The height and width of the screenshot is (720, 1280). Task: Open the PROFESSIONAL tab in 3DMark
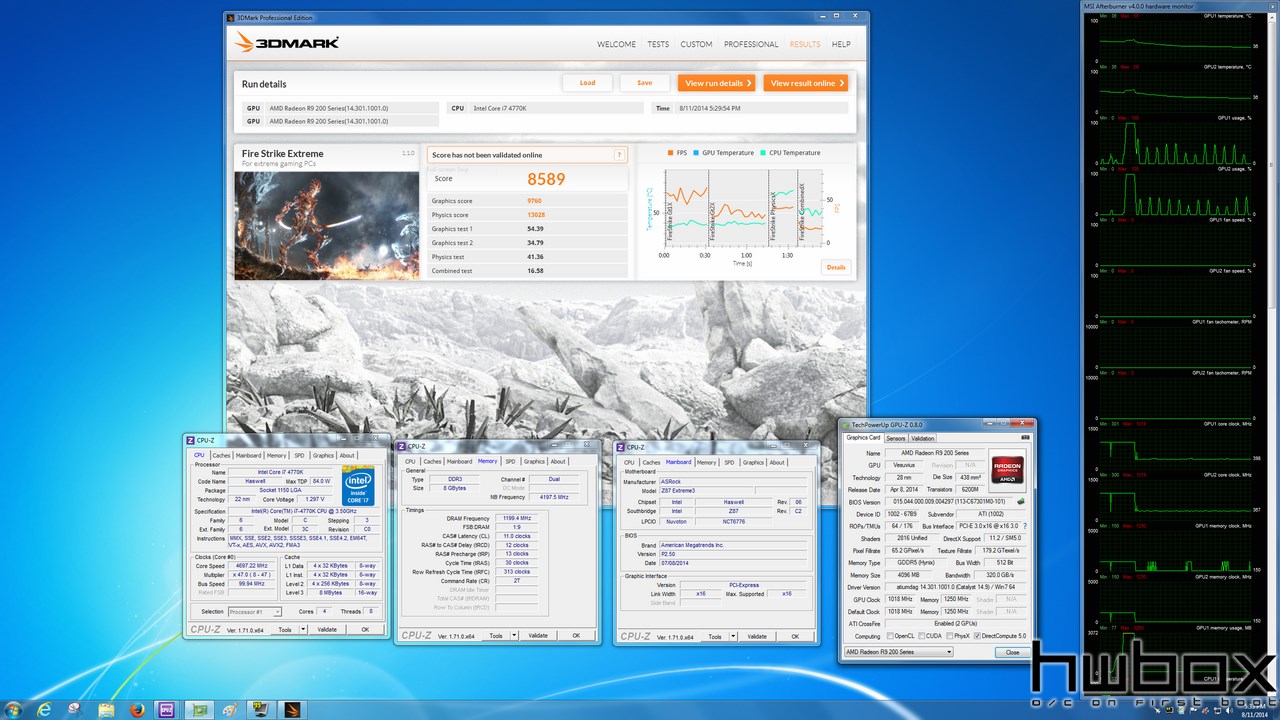point(751,44)
